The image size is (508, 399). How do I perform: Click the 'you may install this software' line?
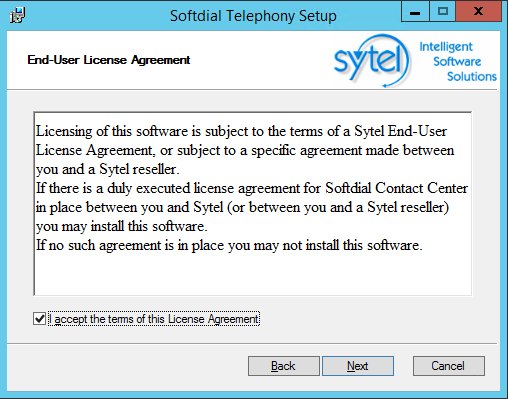click(x=121, y=227)
